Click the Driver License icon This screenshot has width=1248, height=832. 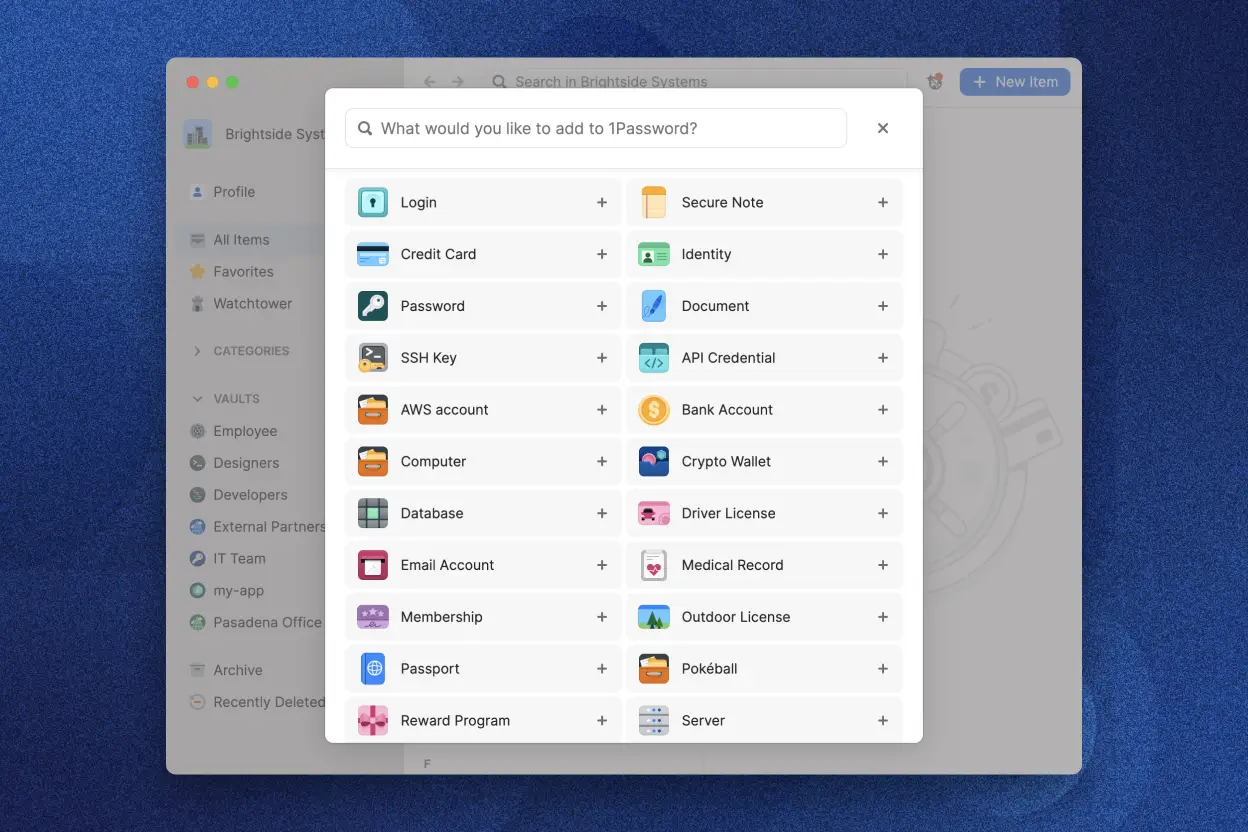coord(654,513)
